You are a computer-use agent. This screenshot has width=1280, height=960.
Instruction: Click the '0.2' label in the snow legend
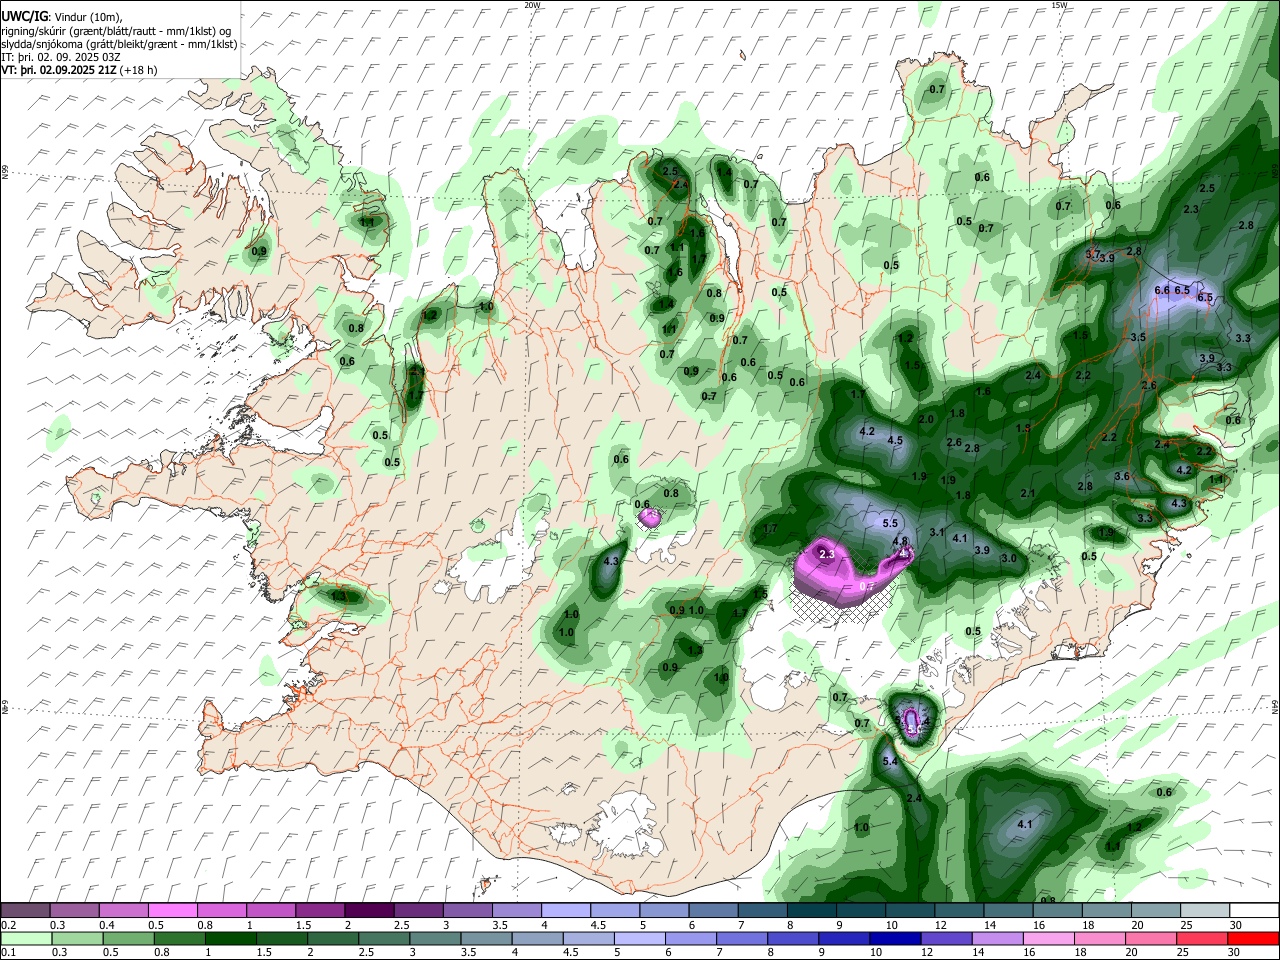coord(7,925)
